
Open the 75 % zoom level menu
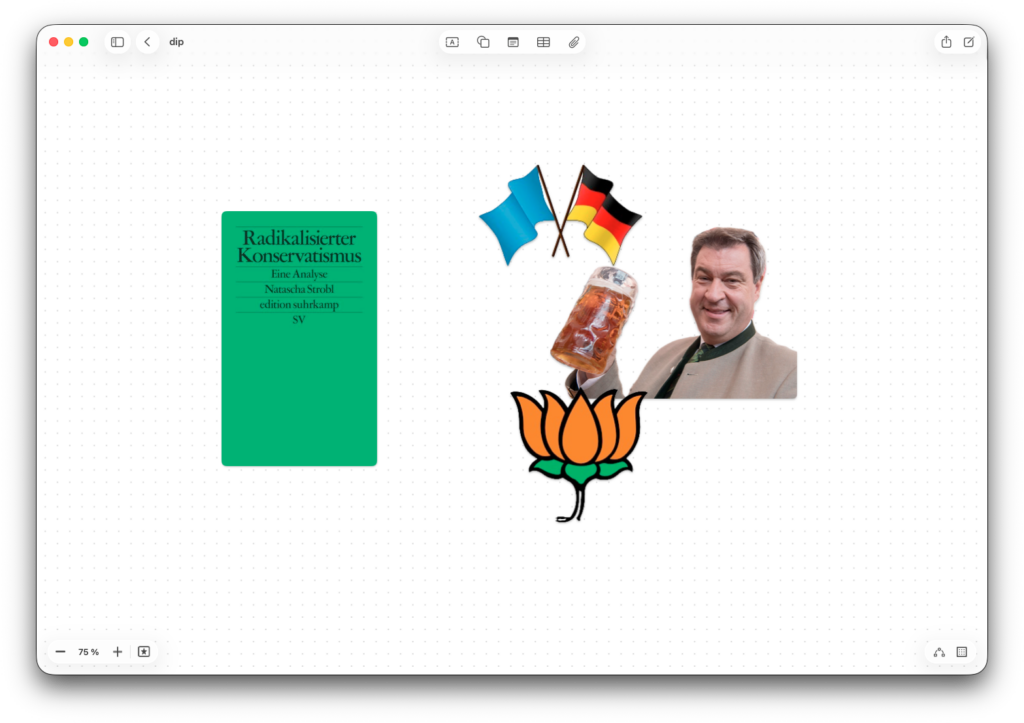(x=89, y=652)
